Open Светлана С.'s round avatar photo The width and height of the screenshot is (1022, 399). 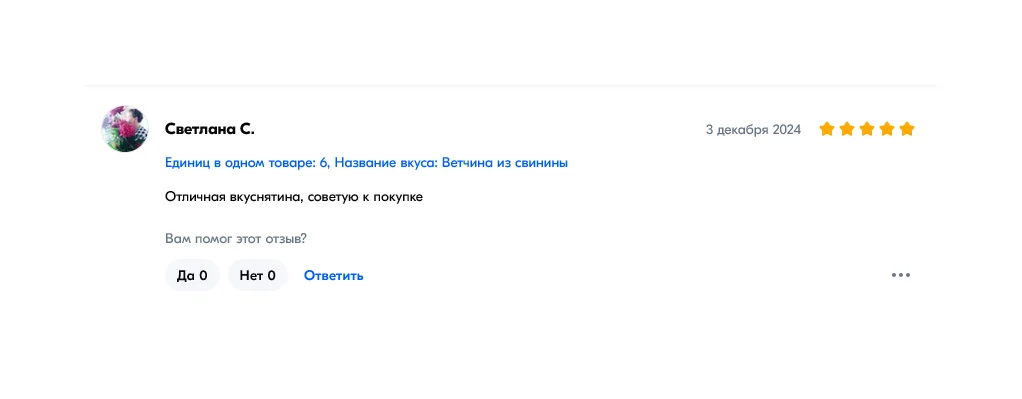125,129
